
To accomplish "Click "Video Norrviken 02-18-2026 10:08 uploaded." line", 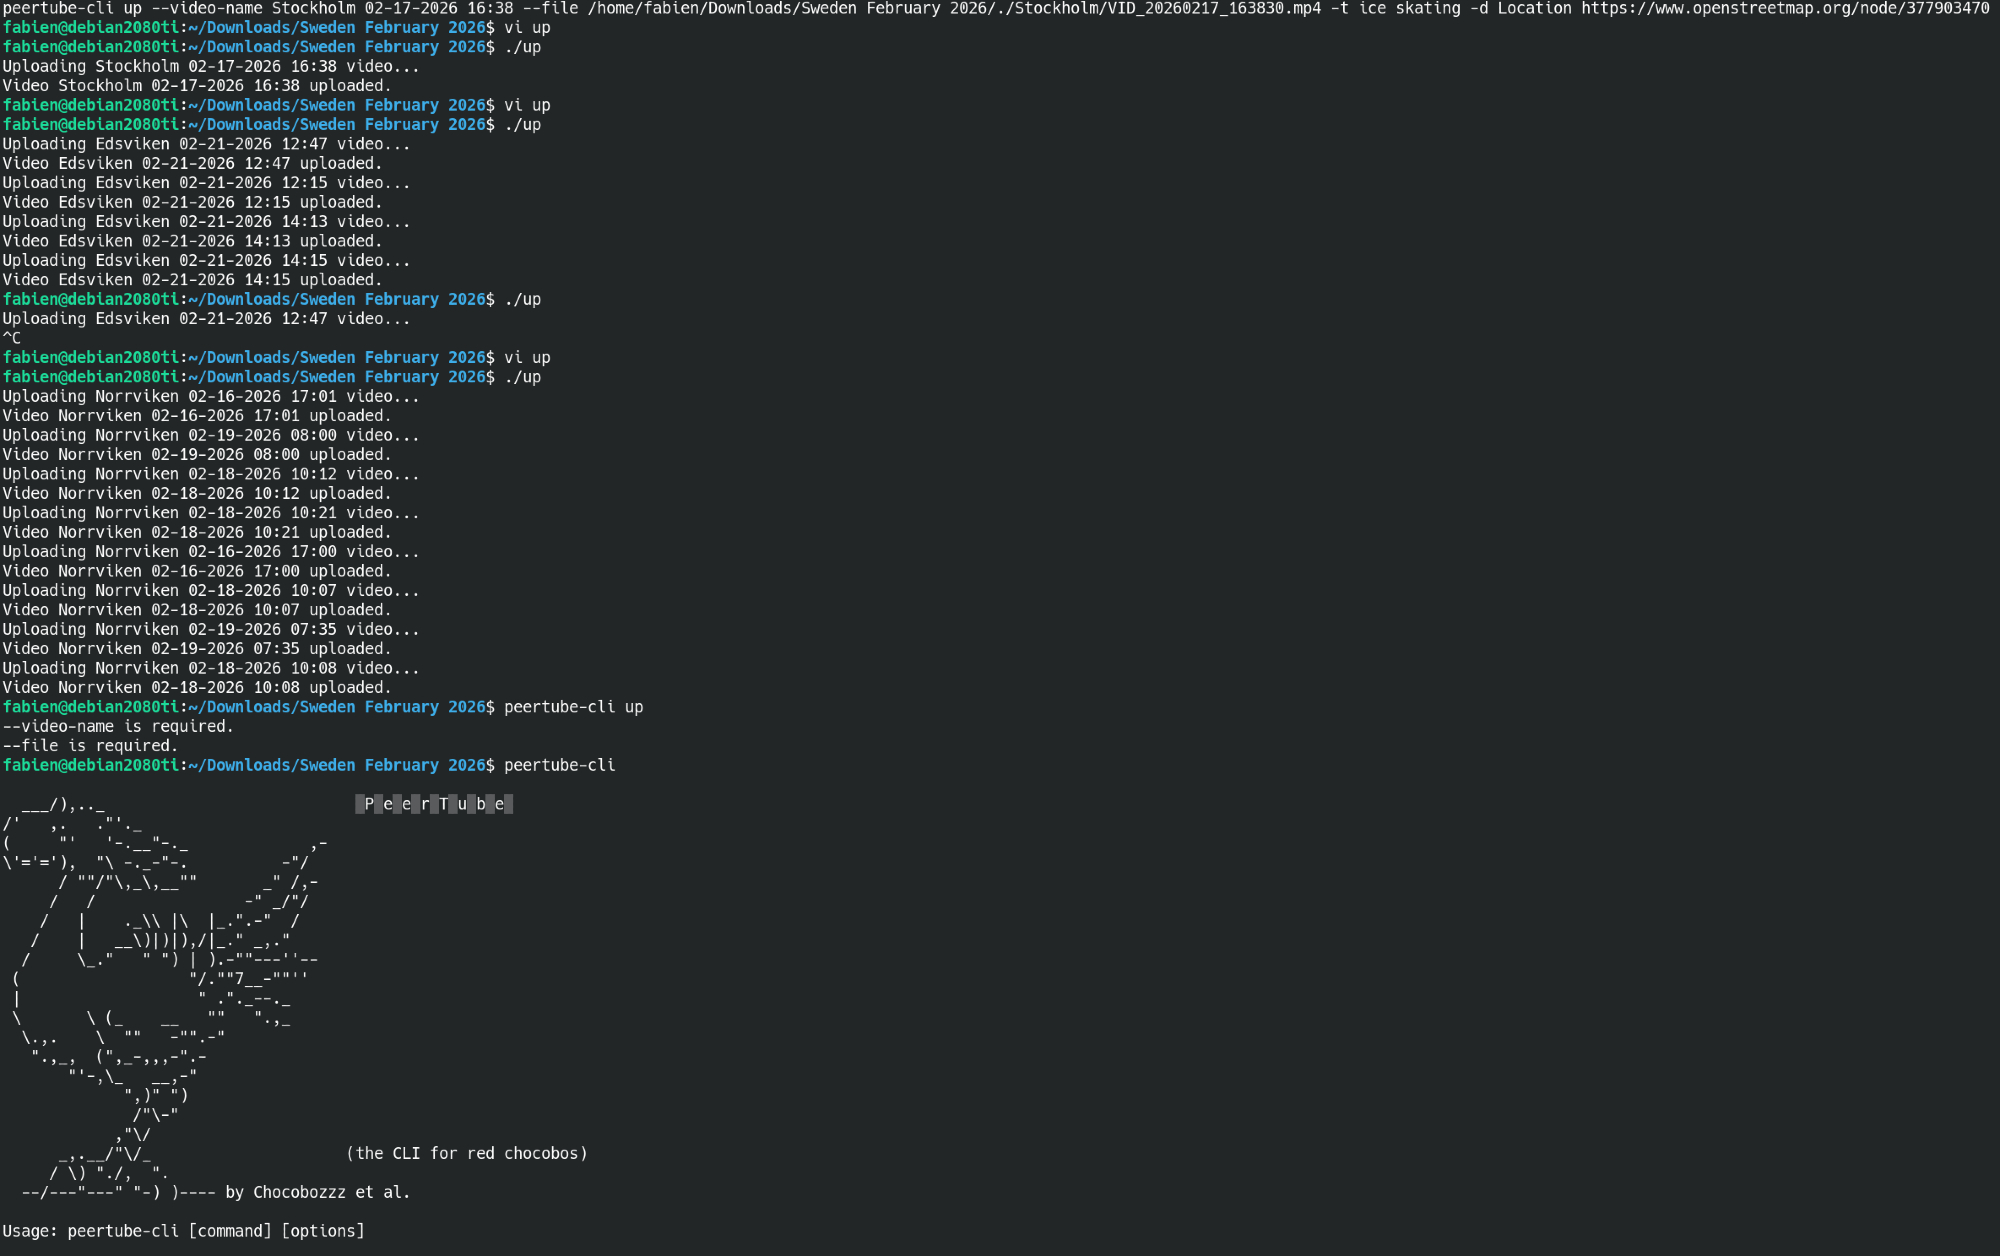I will click(x=197, y=687).
